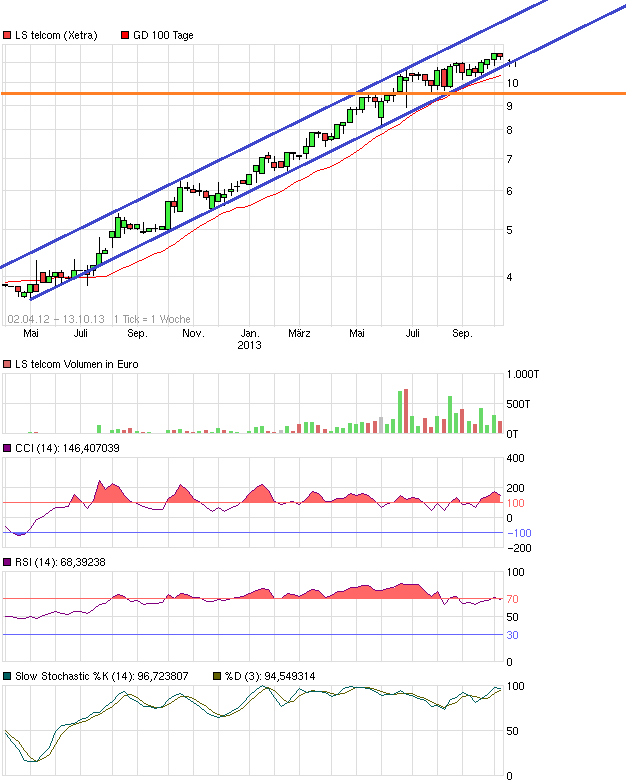Click the Slow Stochastic %K legend square
This screenshot has width=626, height=783.
[x=7, y=677]
